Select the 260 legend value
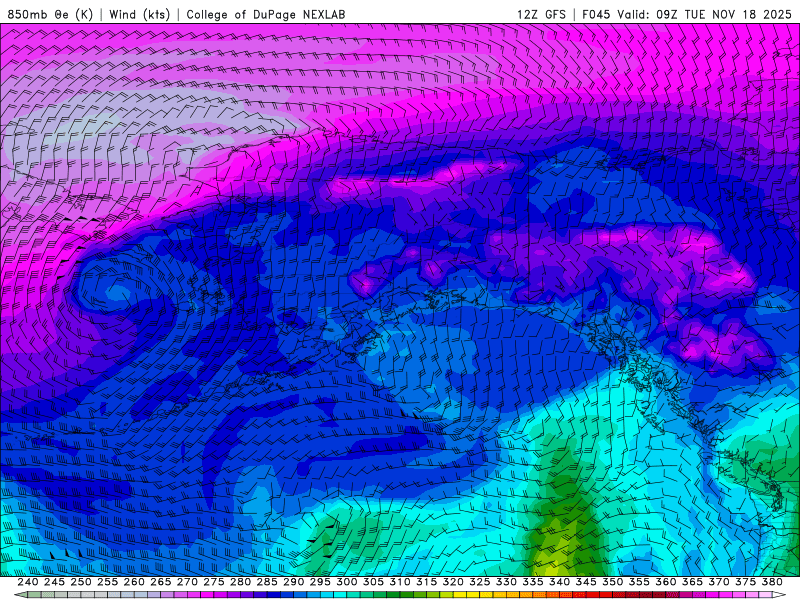Screen dimensions: 800x600 pyautogui.click(x=134, y=582)
